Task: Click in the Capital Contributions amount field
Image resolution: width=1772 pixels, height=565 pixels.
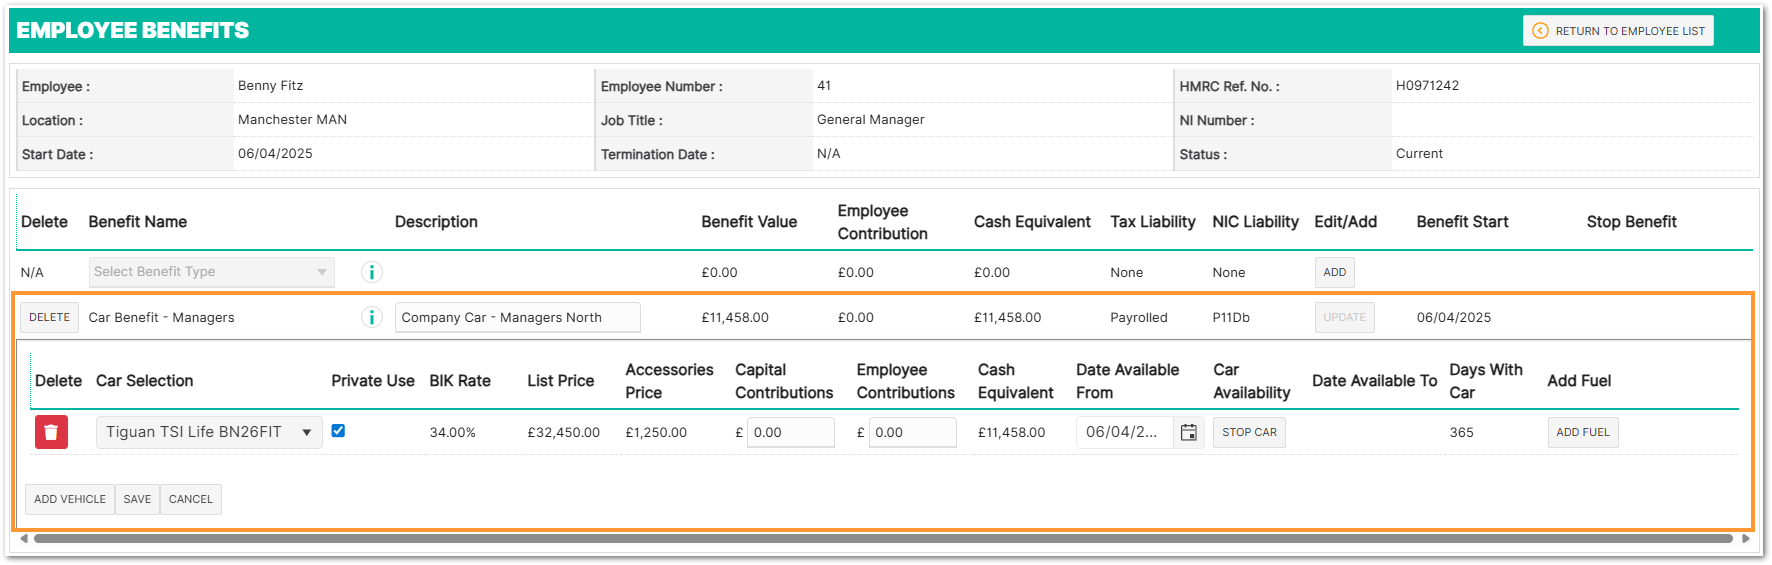Action: 790,432
